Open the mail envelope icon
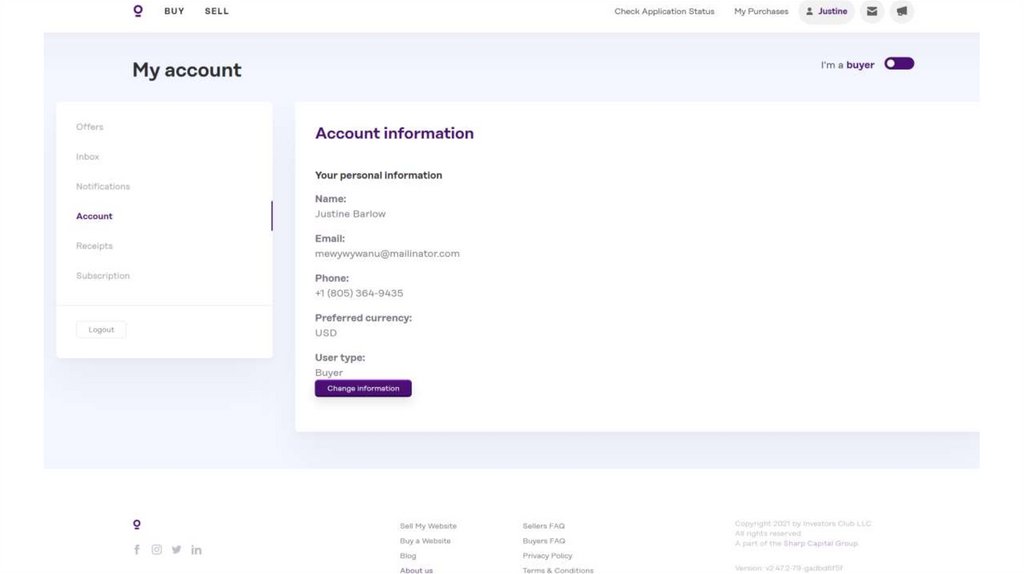 (872, 12)
